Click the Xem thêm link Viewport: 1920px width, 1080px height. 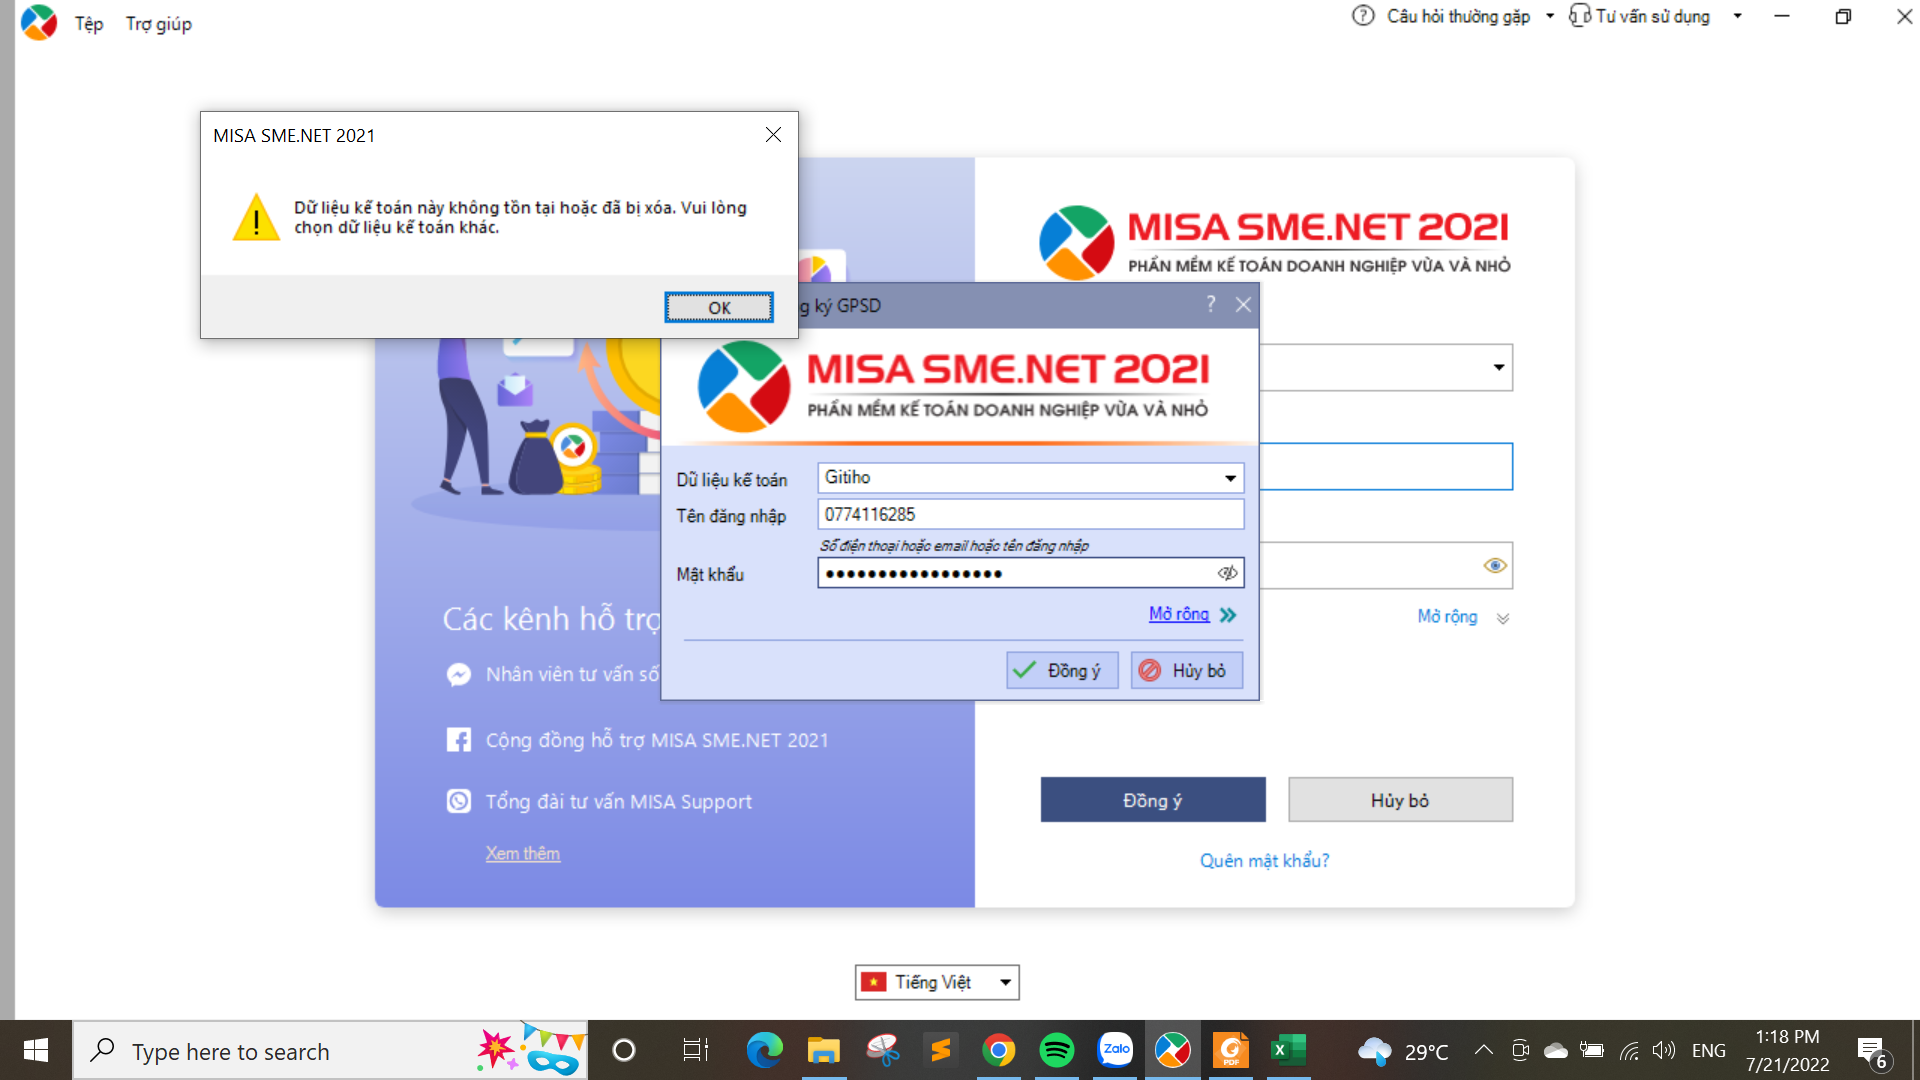[x=523, y=853]
